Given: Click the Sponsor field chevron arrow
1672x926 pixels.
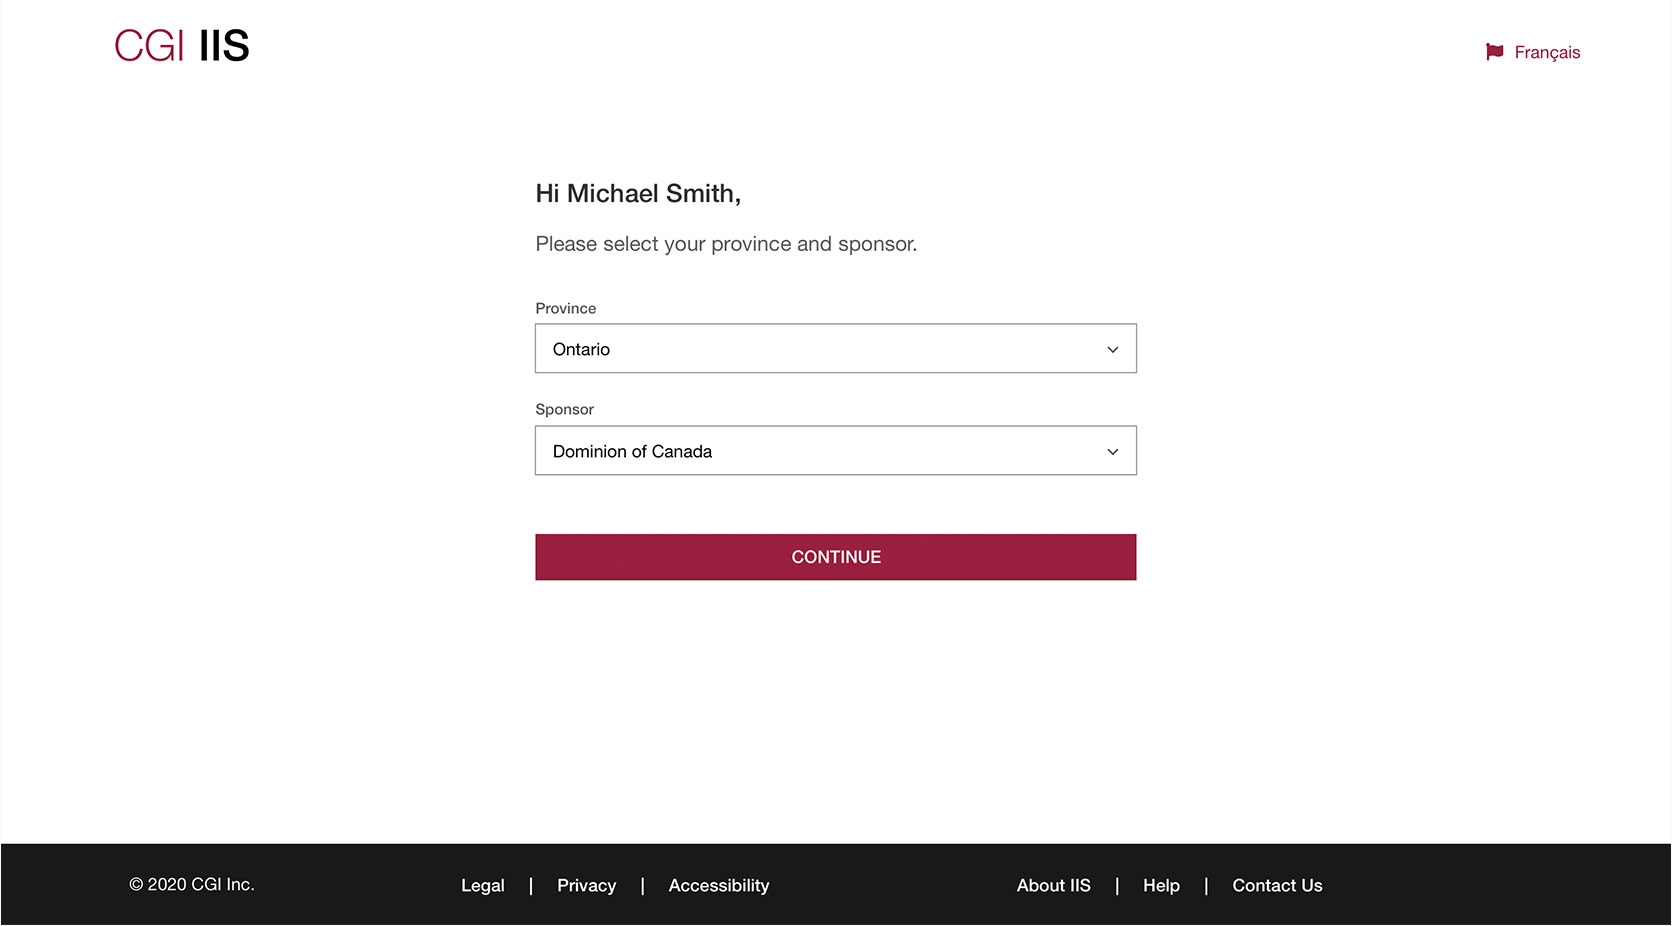Looking at the screenshot, I should pos(1112,451).
